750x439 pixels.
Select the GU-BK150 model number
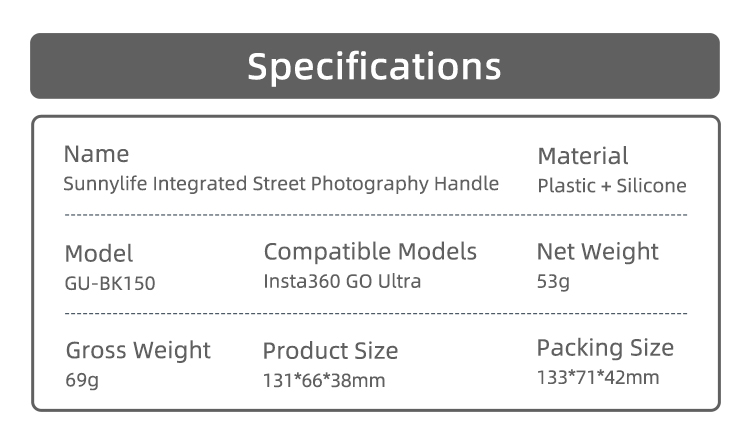click(x=110, y=283)
